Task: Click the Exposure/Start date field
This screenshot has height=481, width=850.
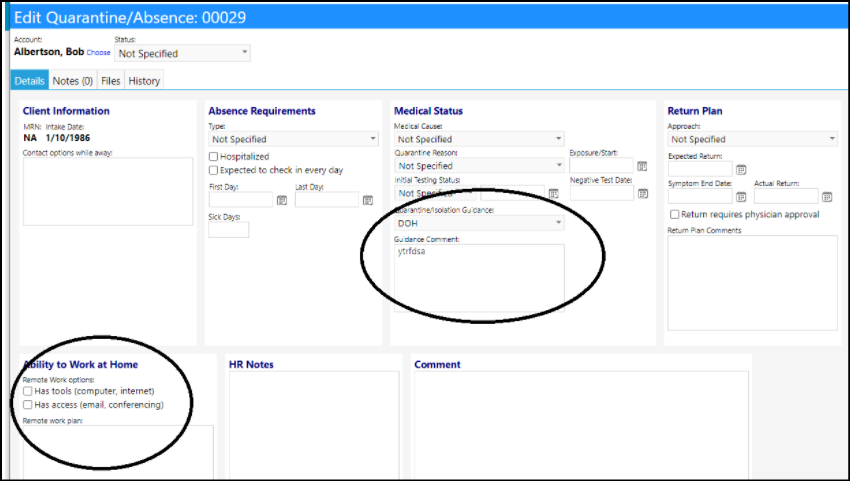Action: coord(601,165)
